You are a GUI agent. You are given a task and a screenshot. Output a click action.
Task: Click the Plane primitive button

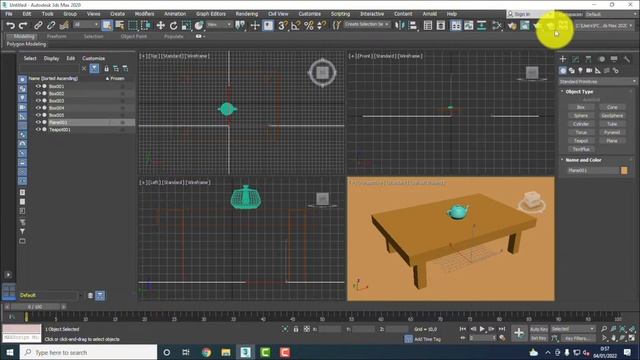[x=612, y=141]
